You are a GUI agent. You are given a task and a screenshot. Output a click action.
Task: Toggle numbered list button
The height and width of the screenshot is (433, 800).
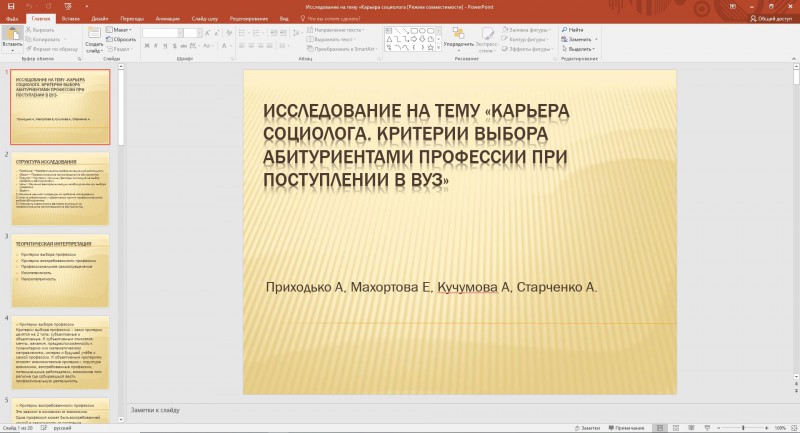tap(258, 33)
